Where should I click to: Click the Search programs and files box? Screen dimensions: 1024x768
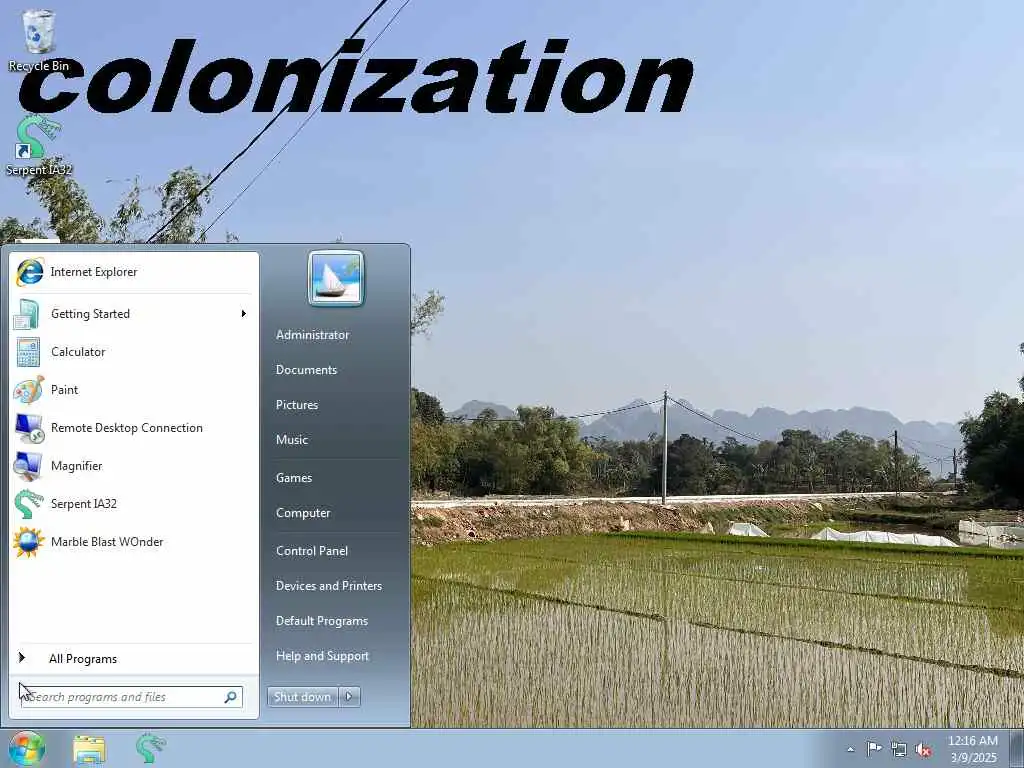(x=132, y=697)
